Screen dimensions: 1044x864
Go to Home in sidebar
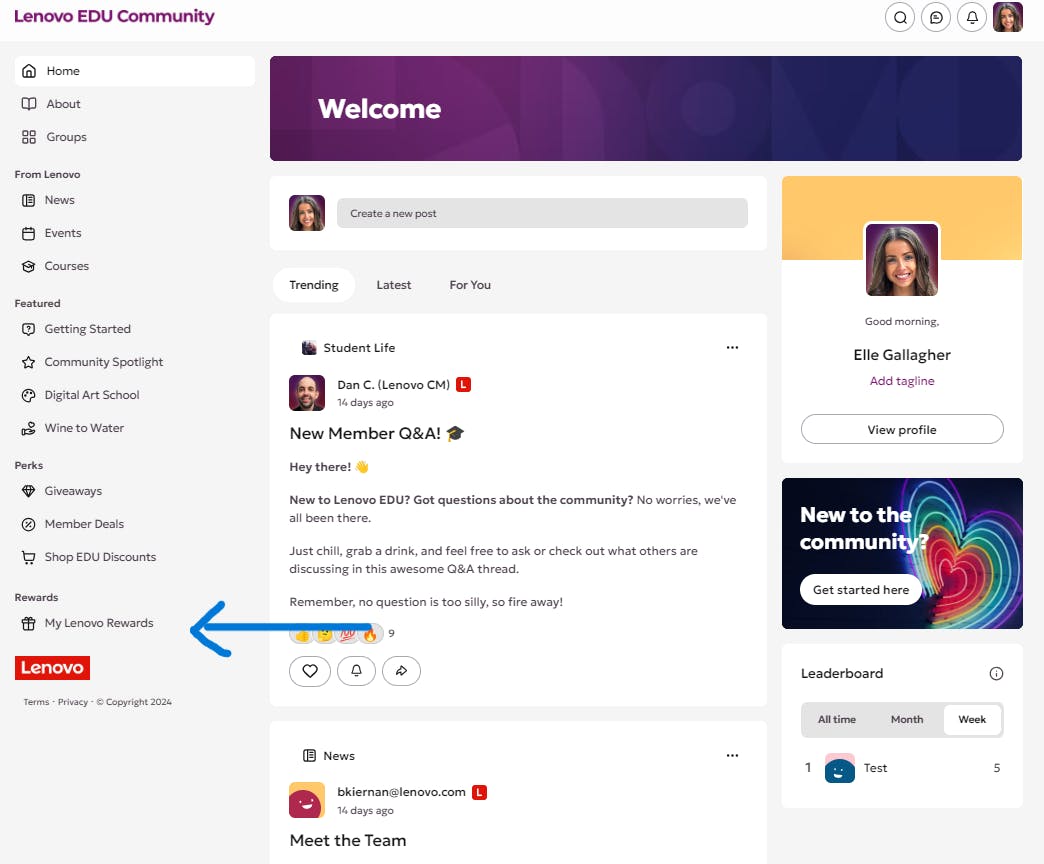click(x=134, y=71)
